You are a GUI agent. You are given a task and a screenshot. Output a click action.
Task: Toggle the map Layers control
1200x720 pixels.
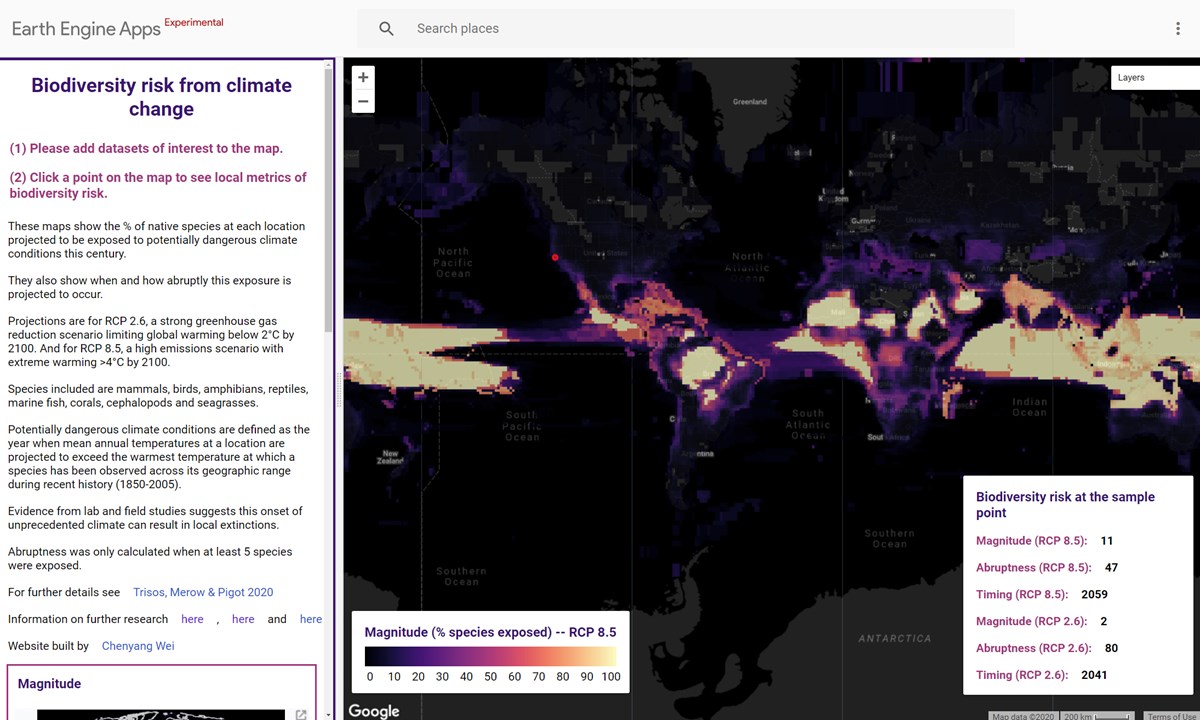pos(1131,77)
